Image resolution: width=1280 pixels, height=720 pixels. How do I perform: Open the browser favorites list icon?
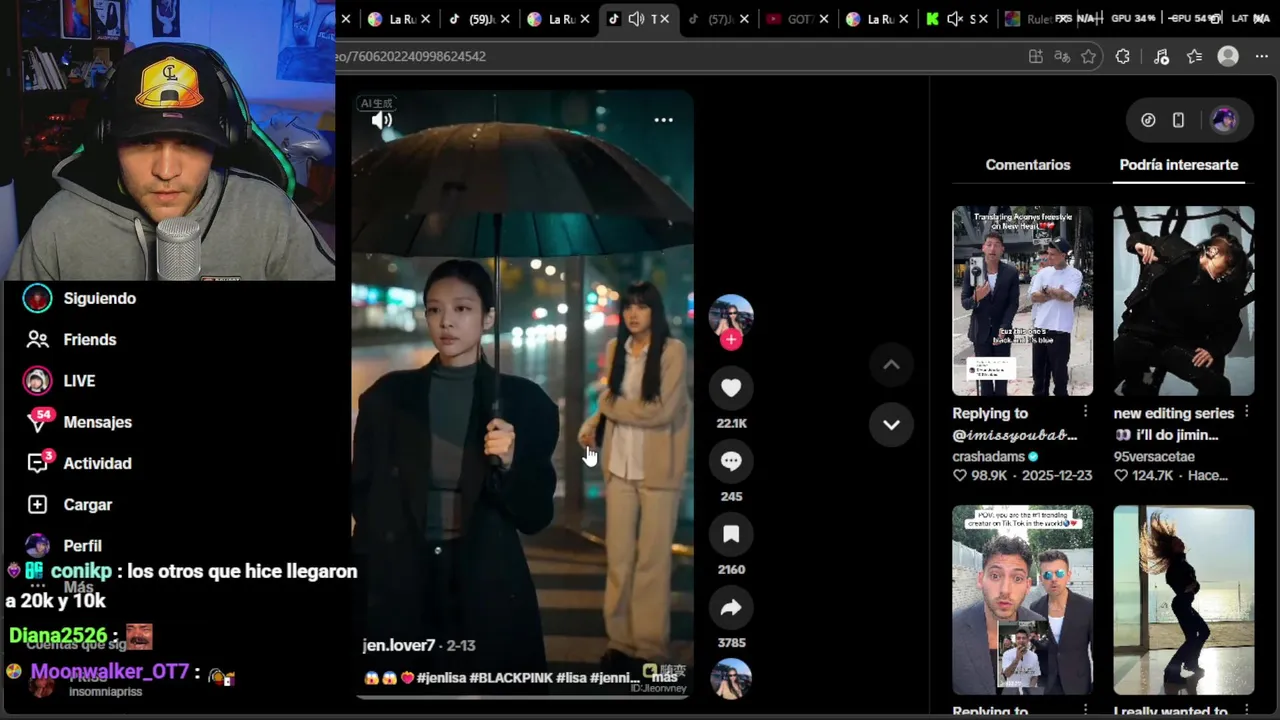coord(1194,57)
